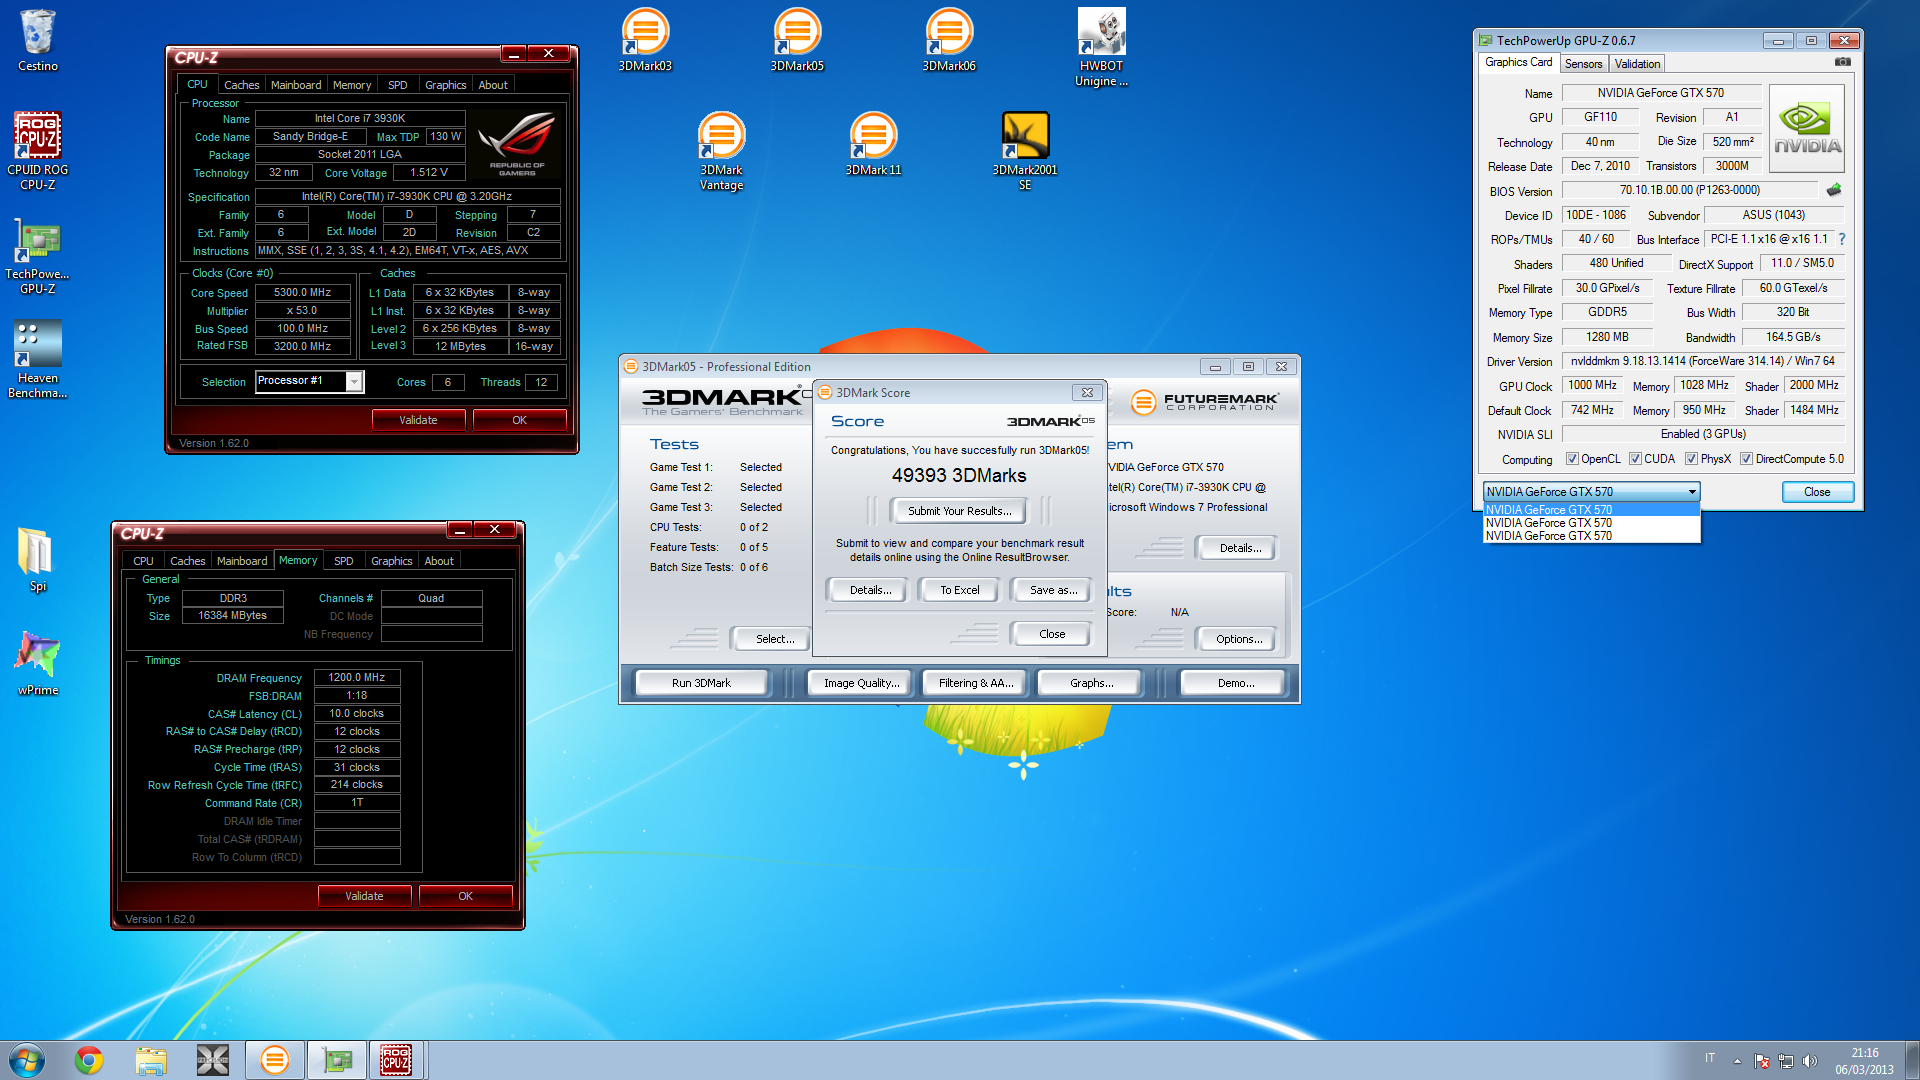Open the Heaven Benchmark desktop shortcut
Viewport: 1920px width, 1080px height.
pyautogui.click(x=38, y=358)
